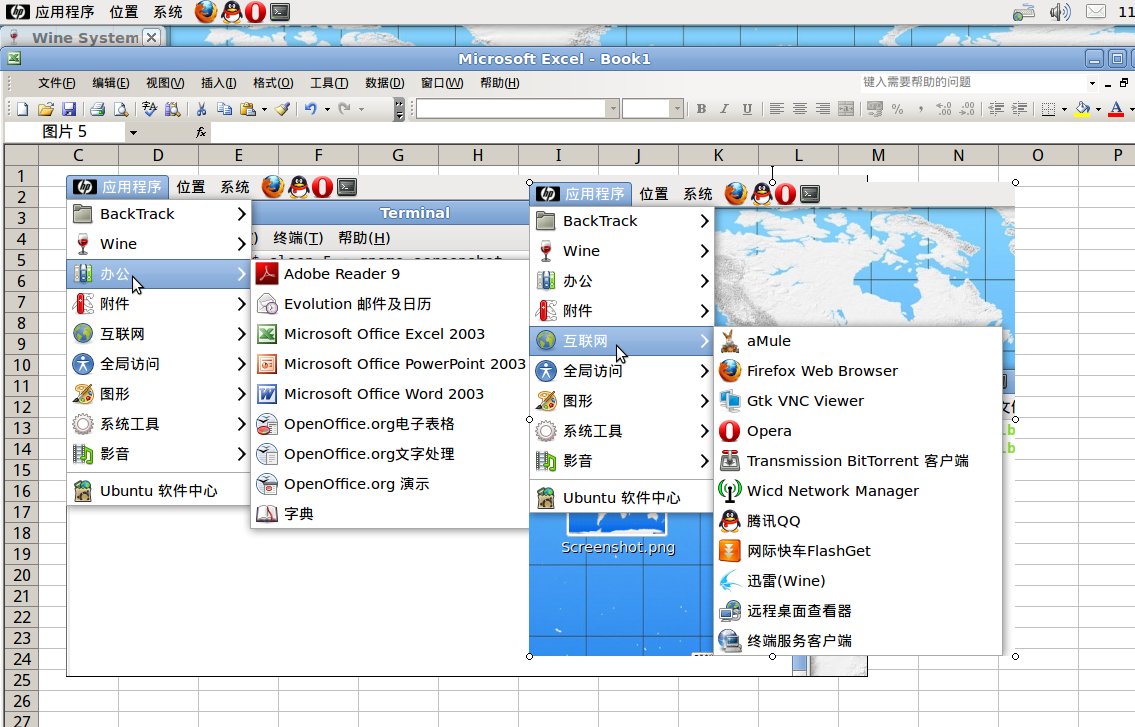The width and height of the screenshot is (1135, 727).
Task: Open the 插入(I) menu
Action: [219, 83]
